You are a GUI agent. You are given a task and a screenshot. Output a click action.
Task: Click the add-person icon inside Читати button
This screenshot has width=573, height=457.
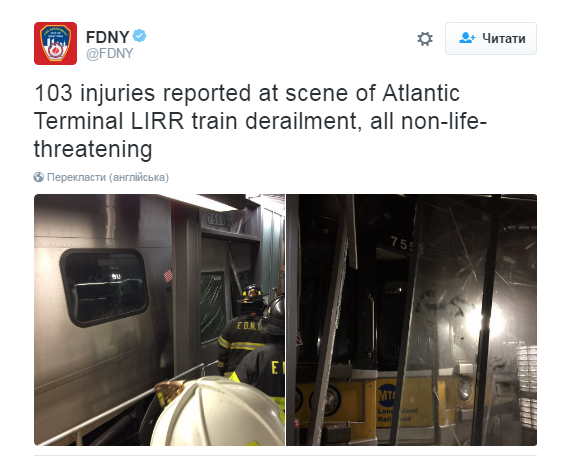[467, 38]
